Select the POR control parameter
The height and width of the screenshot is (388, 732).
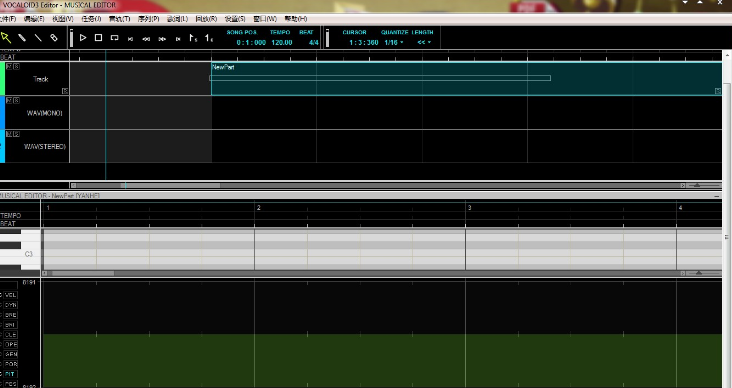[10, 364]
